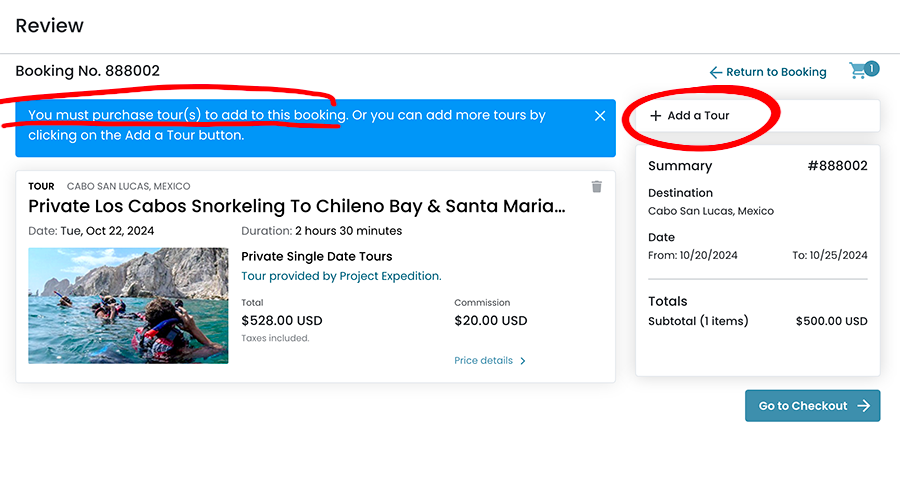
Task: Click the left arrow beside Return to Booking
Action: pos(715,73)
